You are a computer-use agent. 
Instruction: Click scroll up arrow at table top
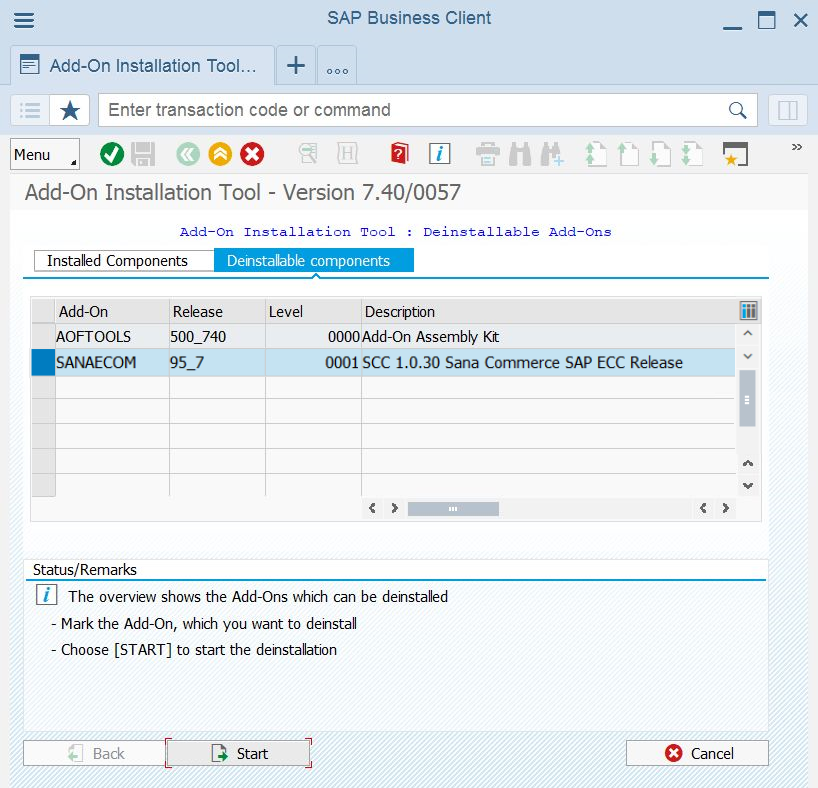[x=748, y=333]
